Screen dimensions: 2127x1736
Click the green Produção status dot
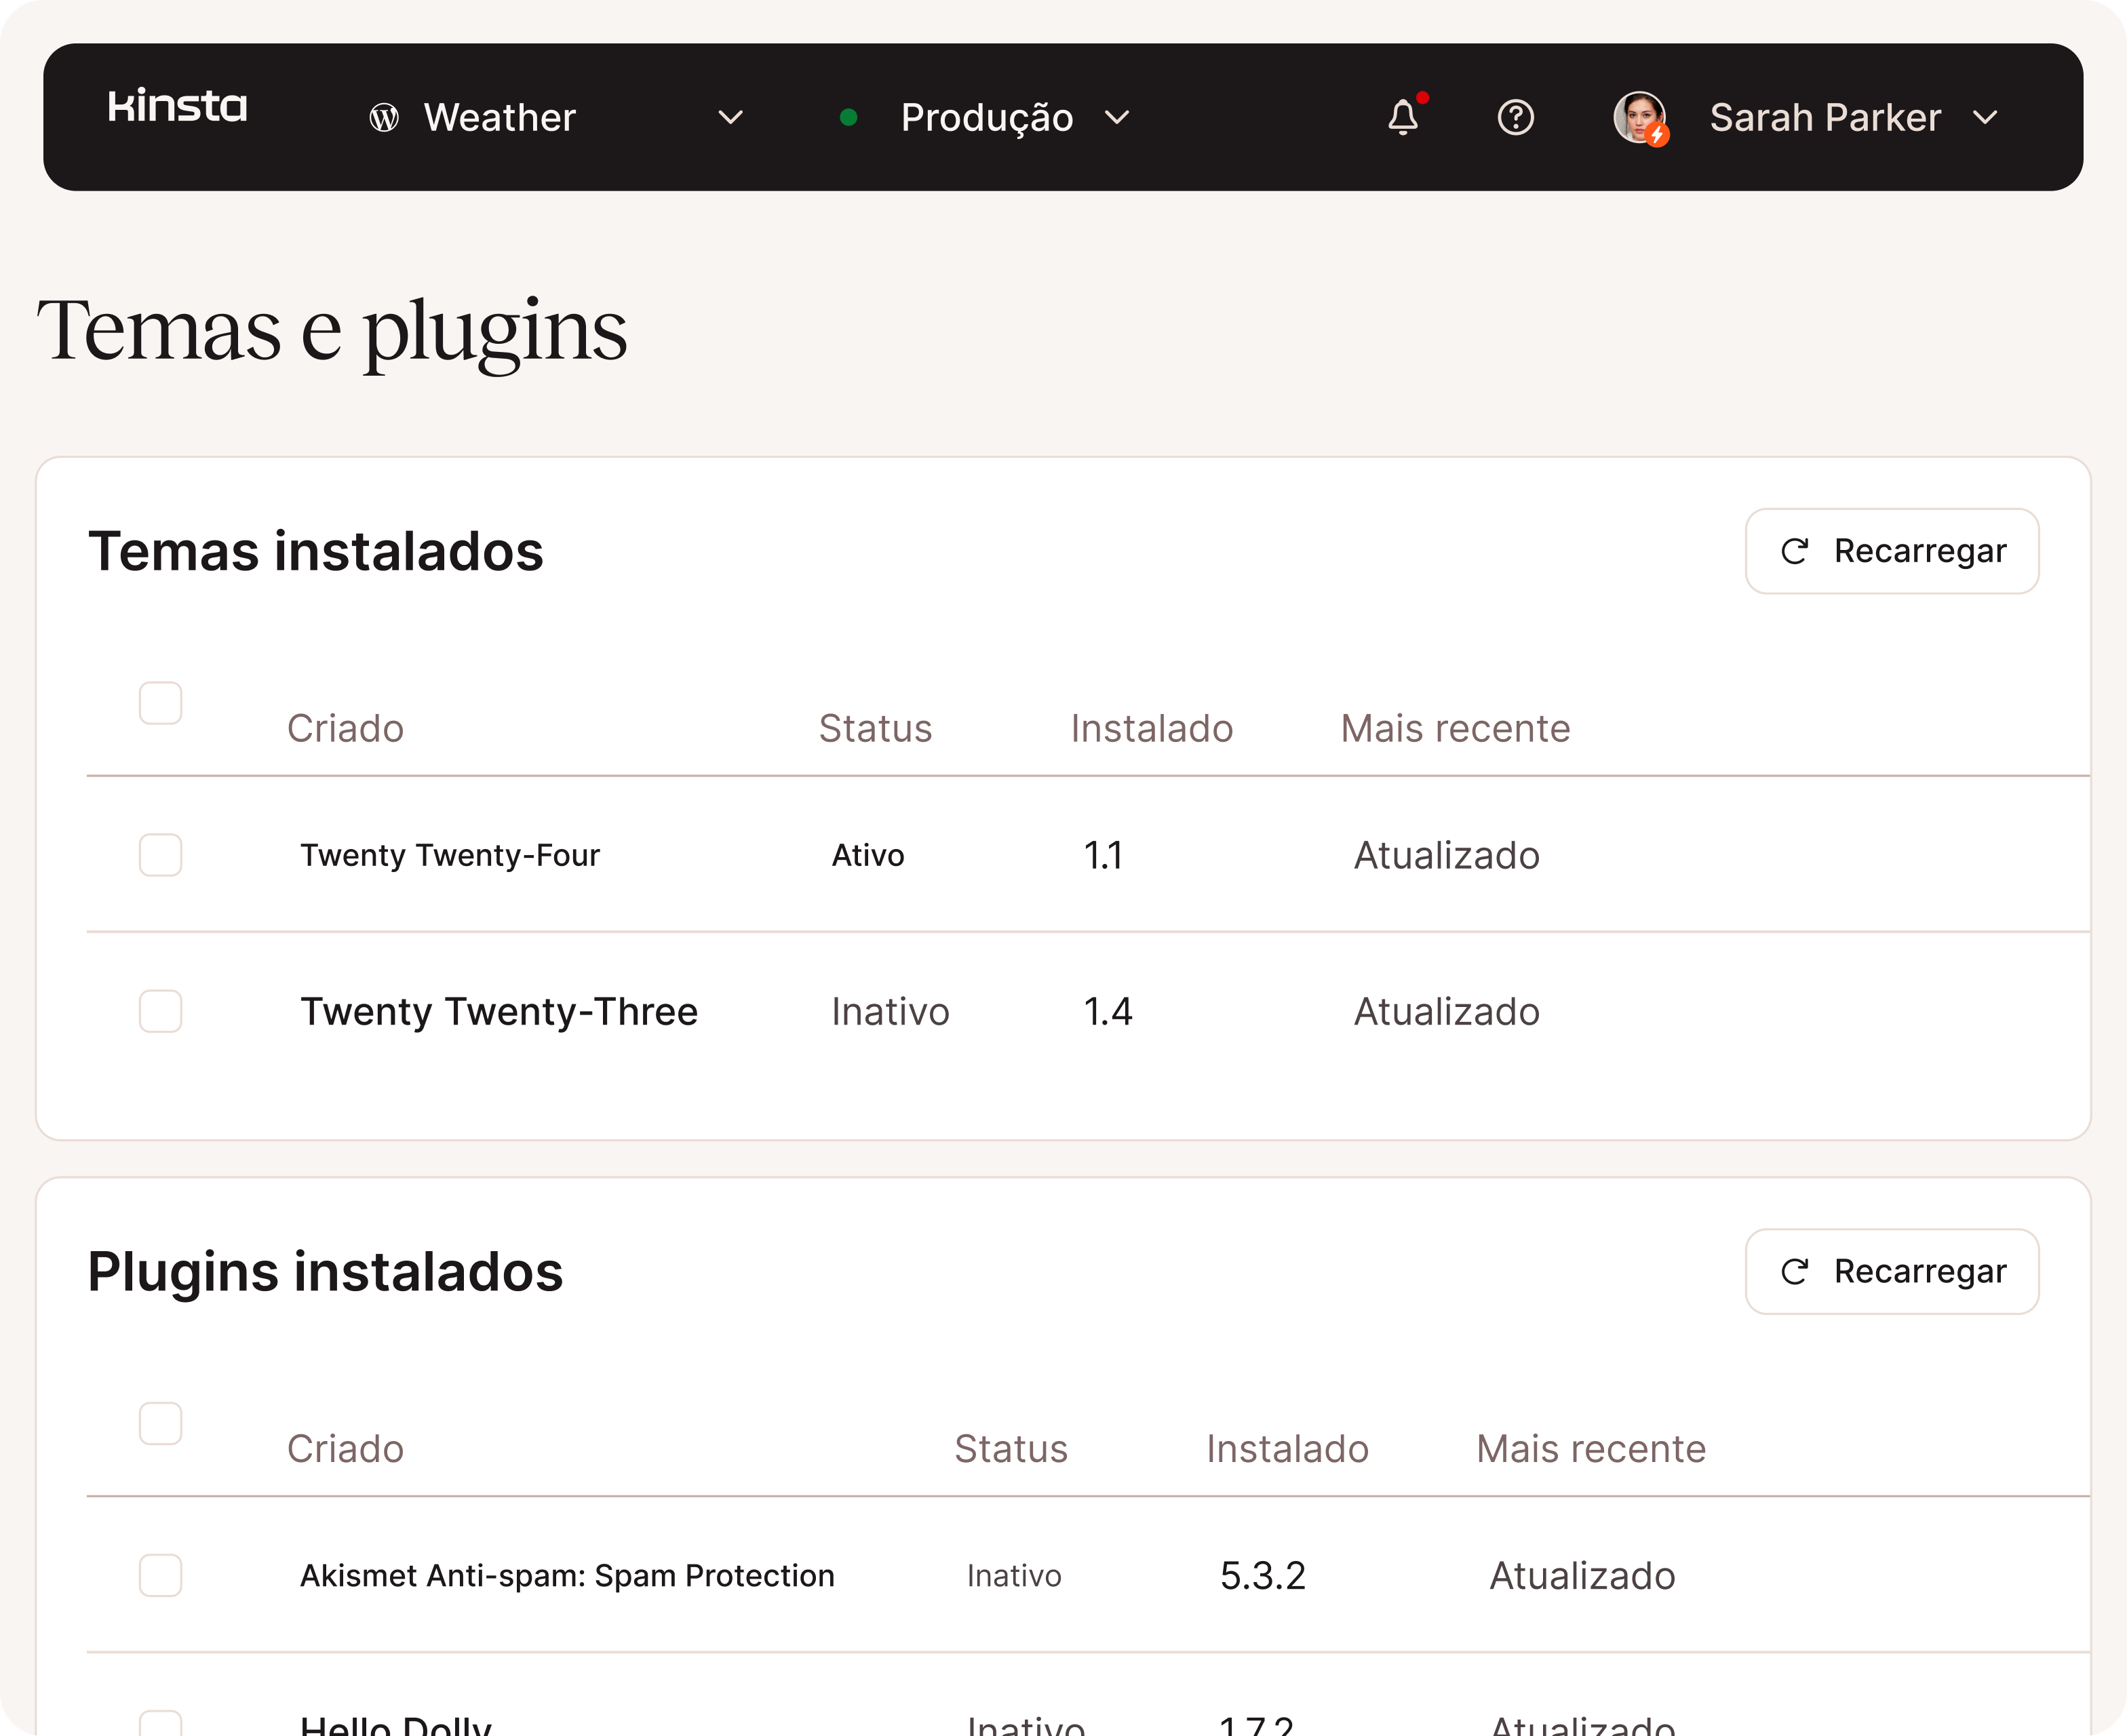pos(848,118)
